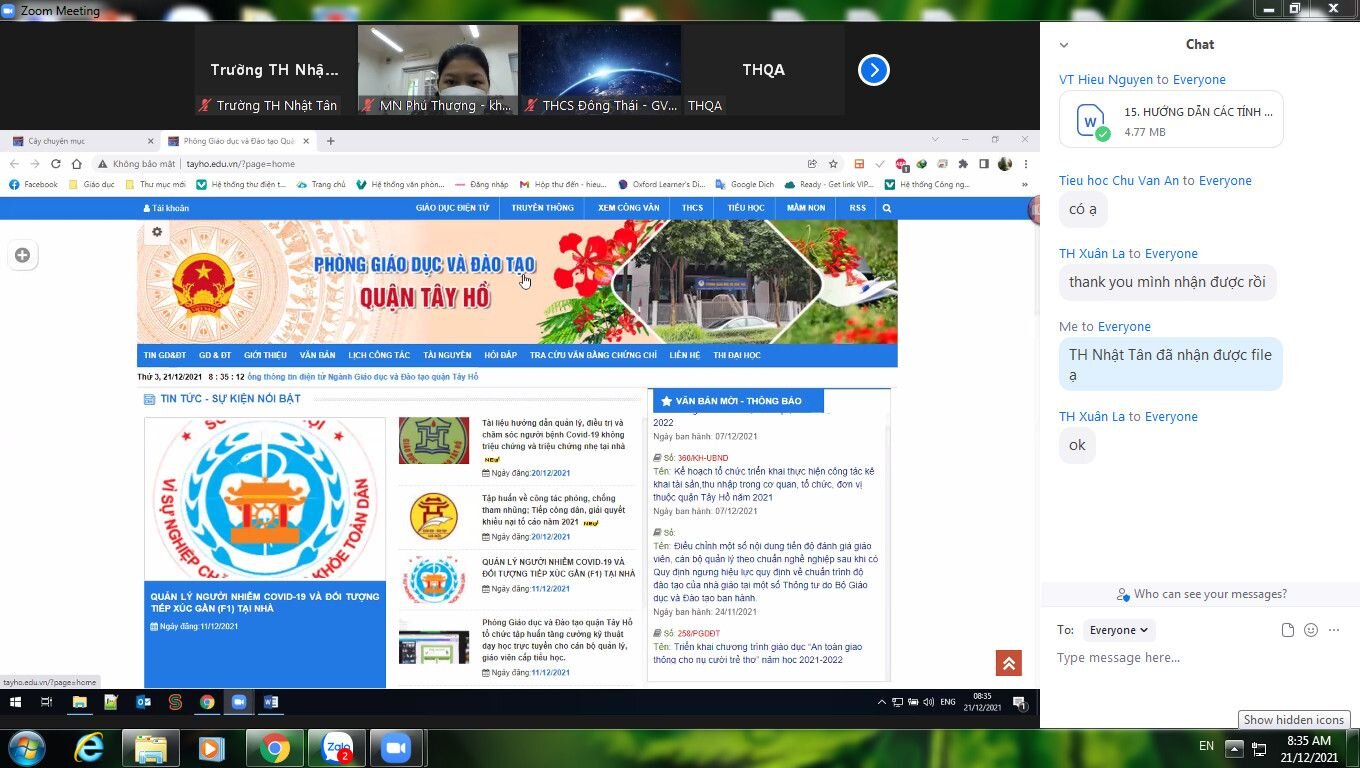
Task: Click the shared Word file from VT Hieu Nguyen
Action: 1170,119
